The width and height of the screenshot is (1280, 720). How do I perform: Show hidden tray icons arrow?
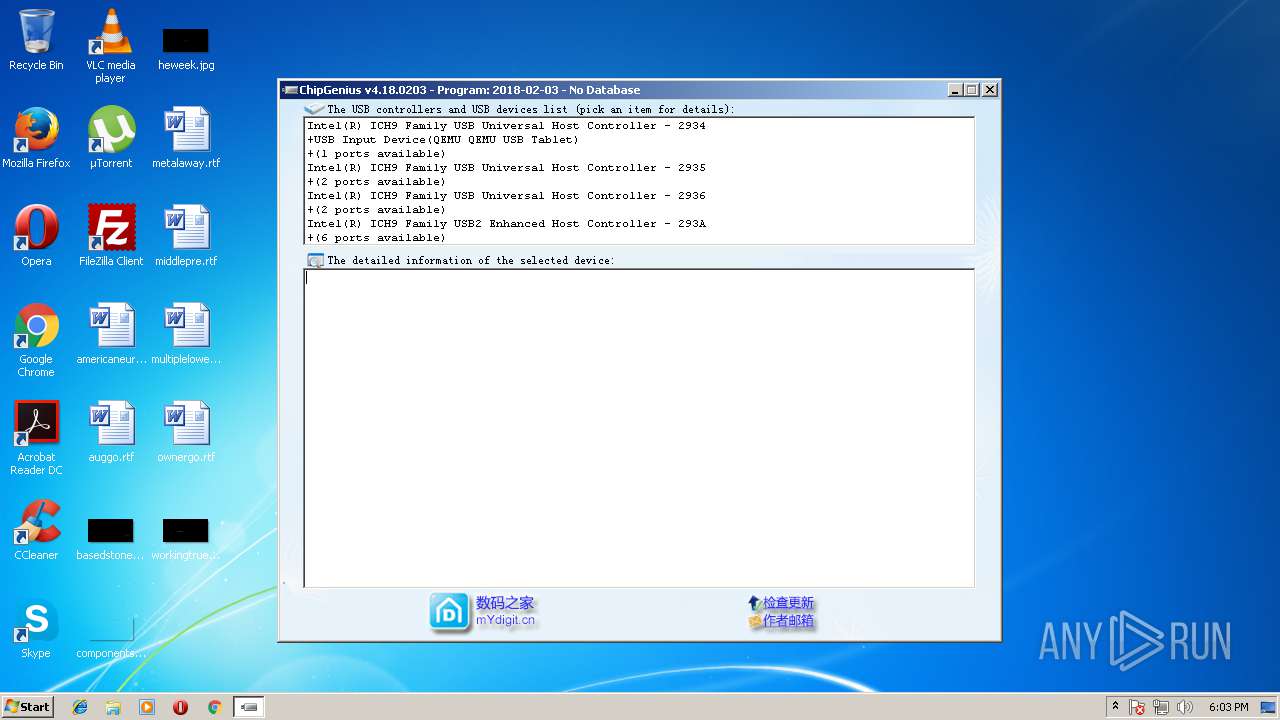coord(1116,707)
